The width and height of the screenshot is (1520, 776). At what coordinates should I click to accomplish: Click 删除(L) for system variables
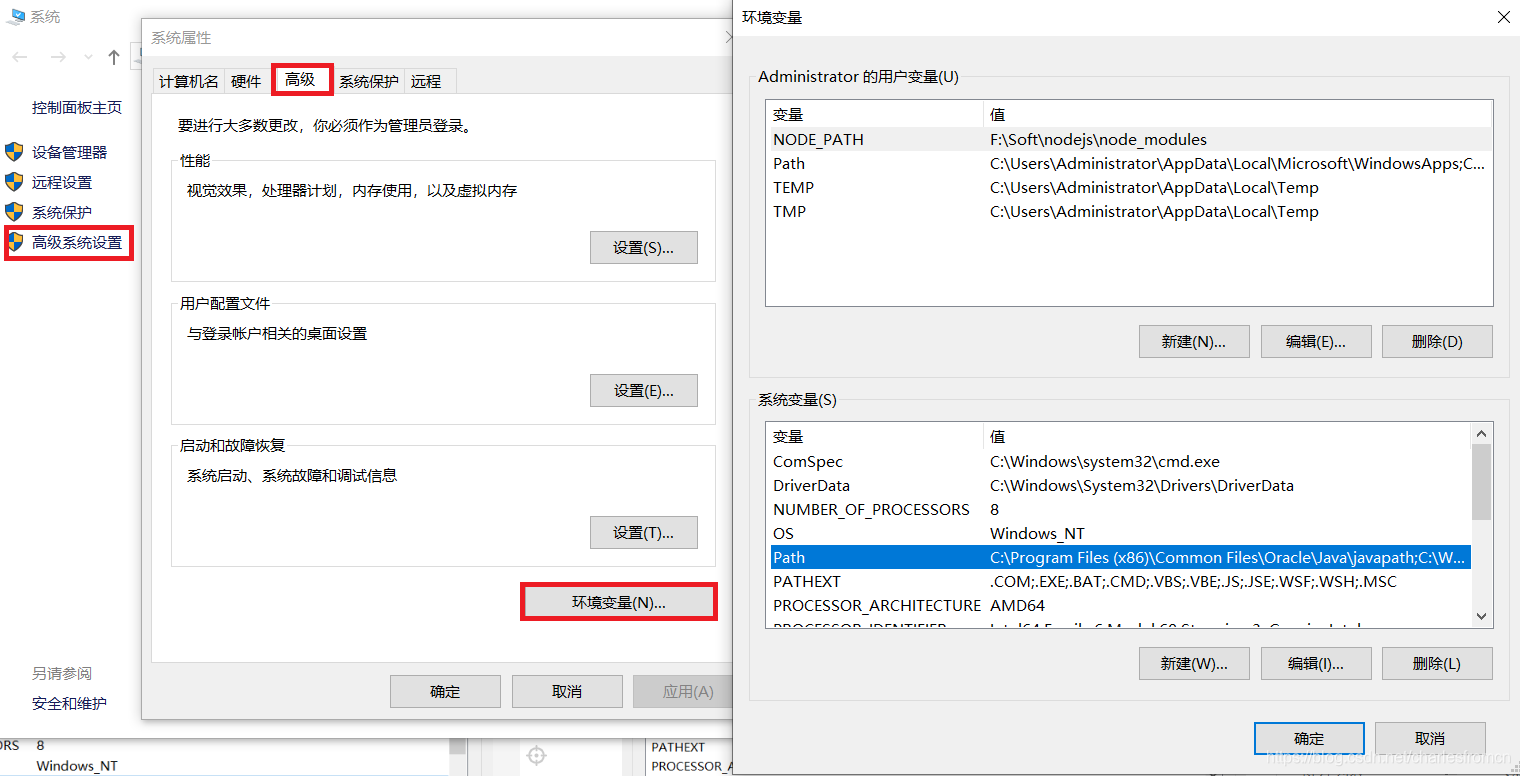pos(1437,663)
